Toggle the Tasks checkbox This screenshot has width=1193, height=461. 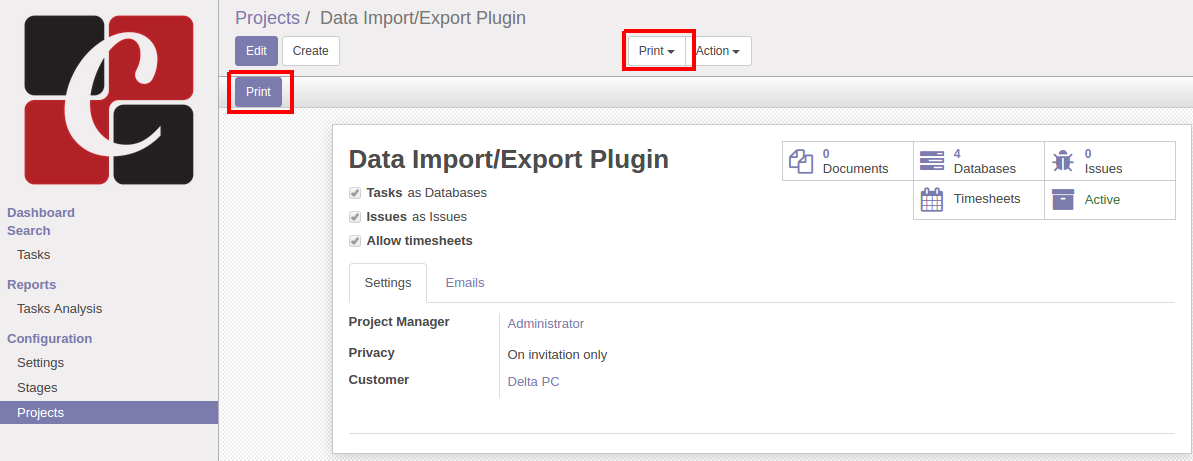355,193
